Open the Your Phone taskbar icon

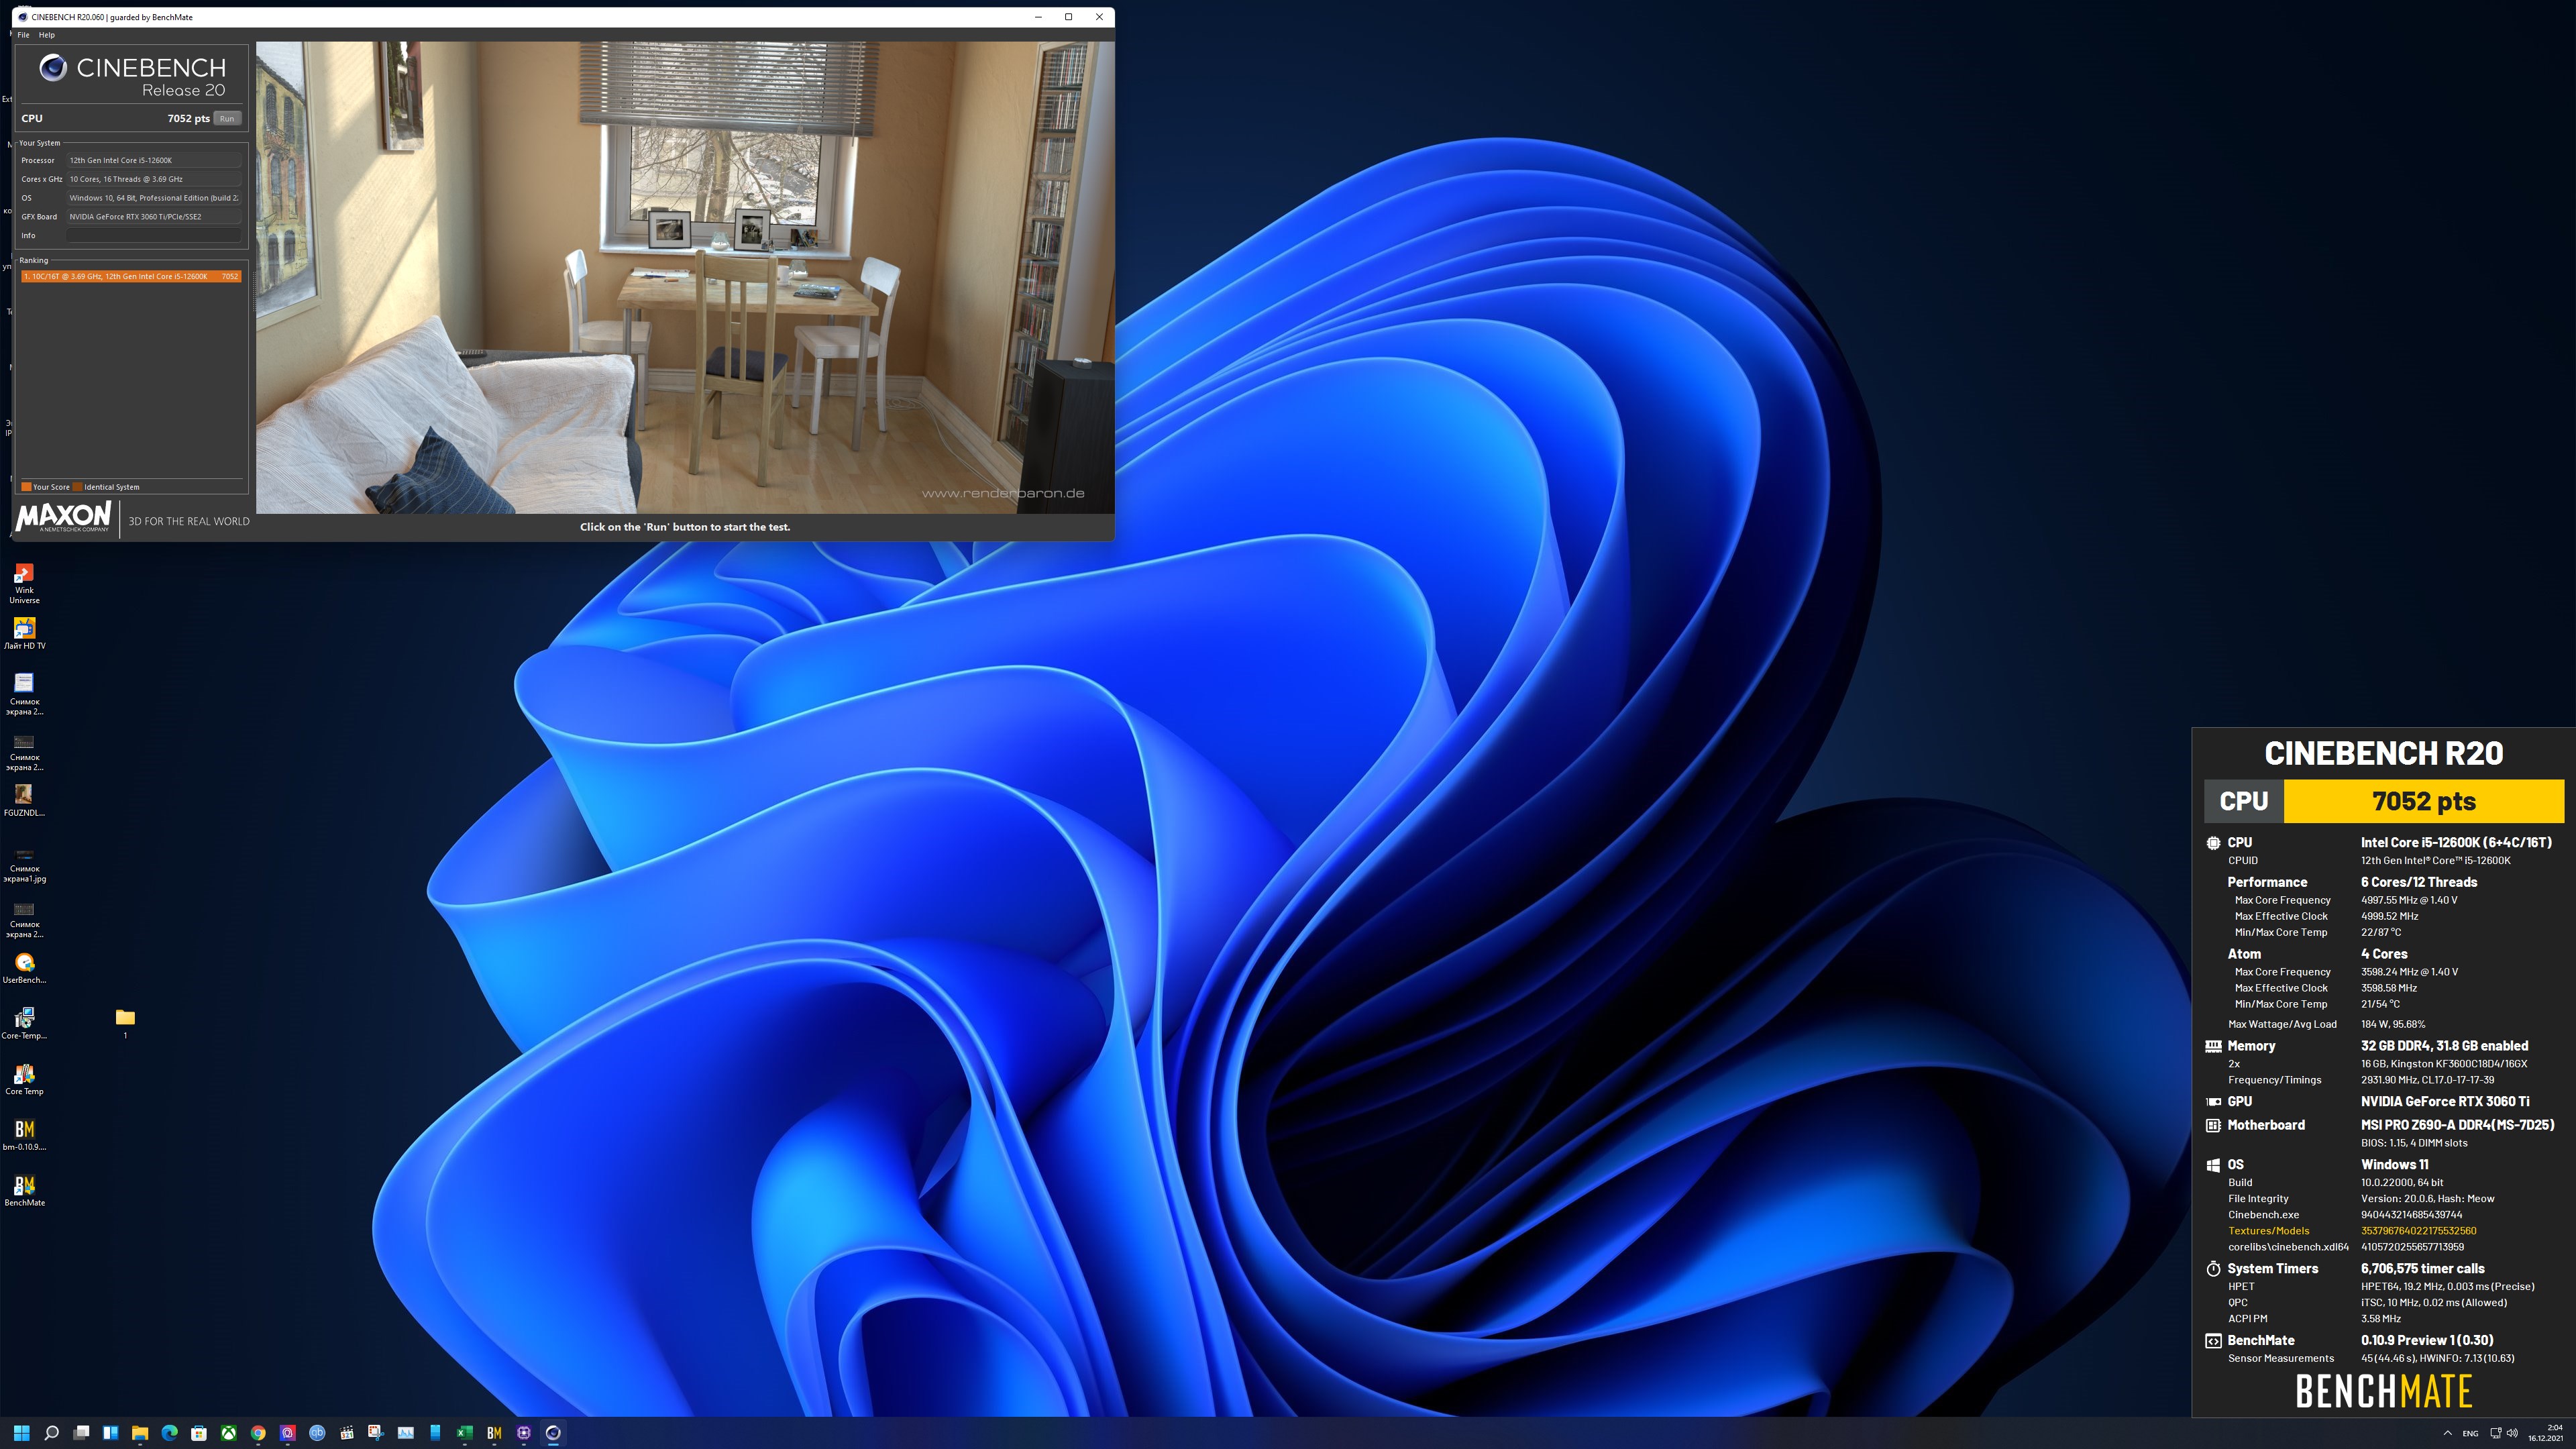point(435,1433)
